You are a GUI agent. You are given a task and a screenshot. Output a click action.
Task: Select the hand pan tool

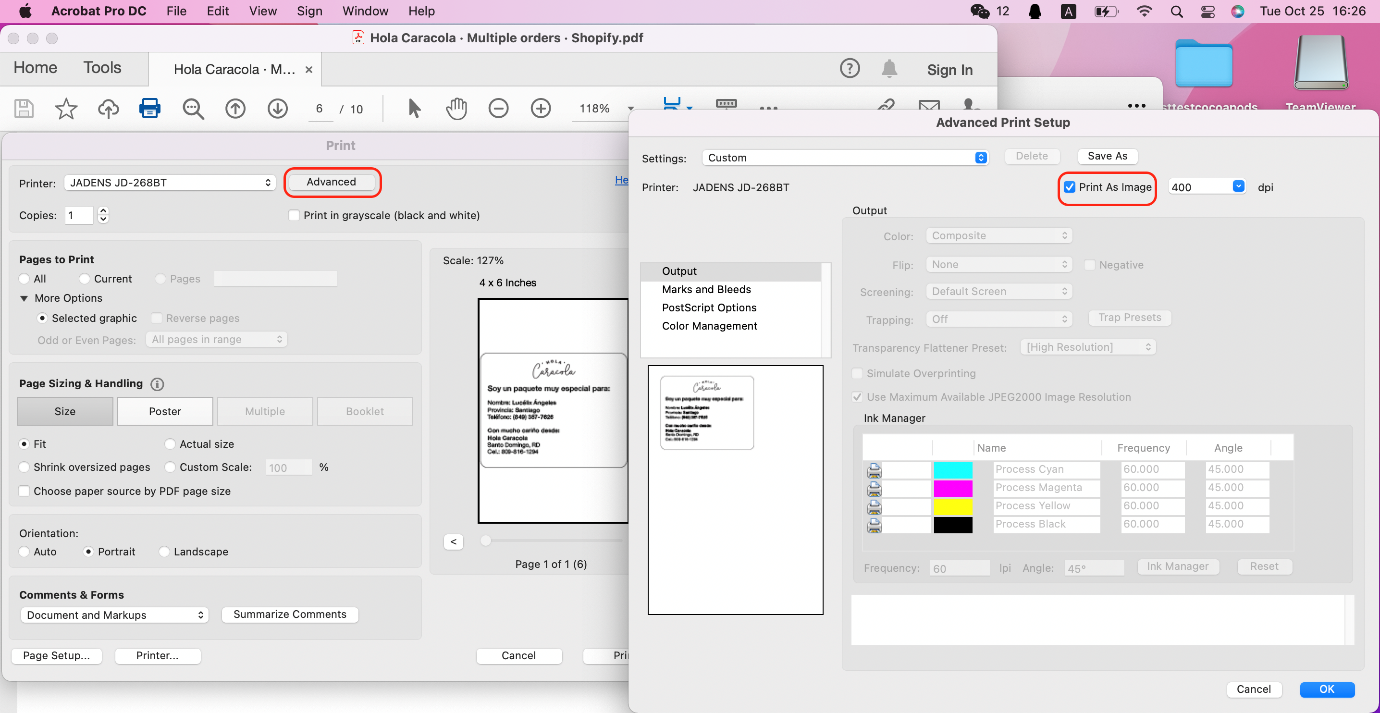456,108
